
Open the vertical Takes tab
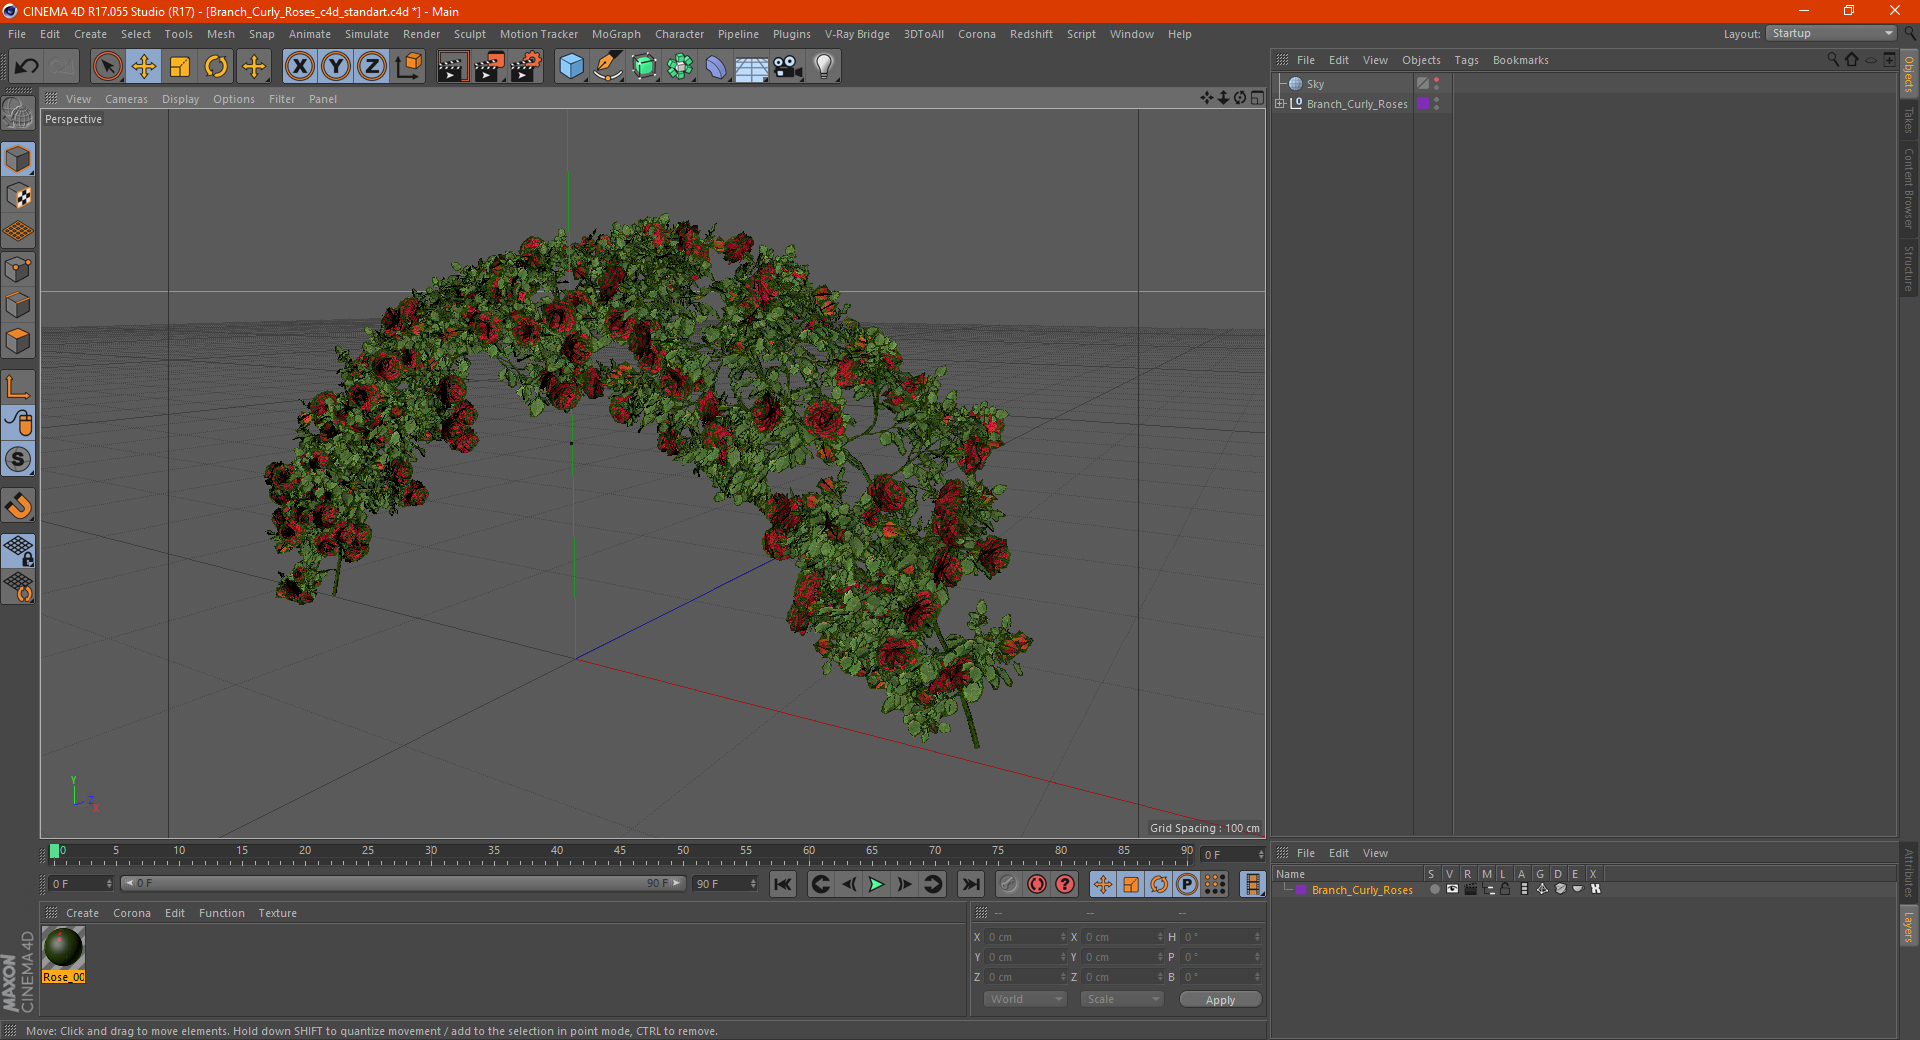pyautogui.click(x=1909, y=120)
